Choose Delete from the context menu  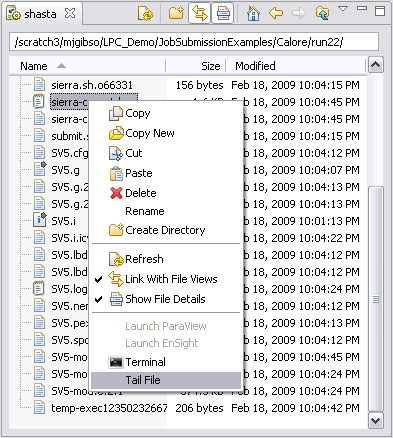(166, 193)
